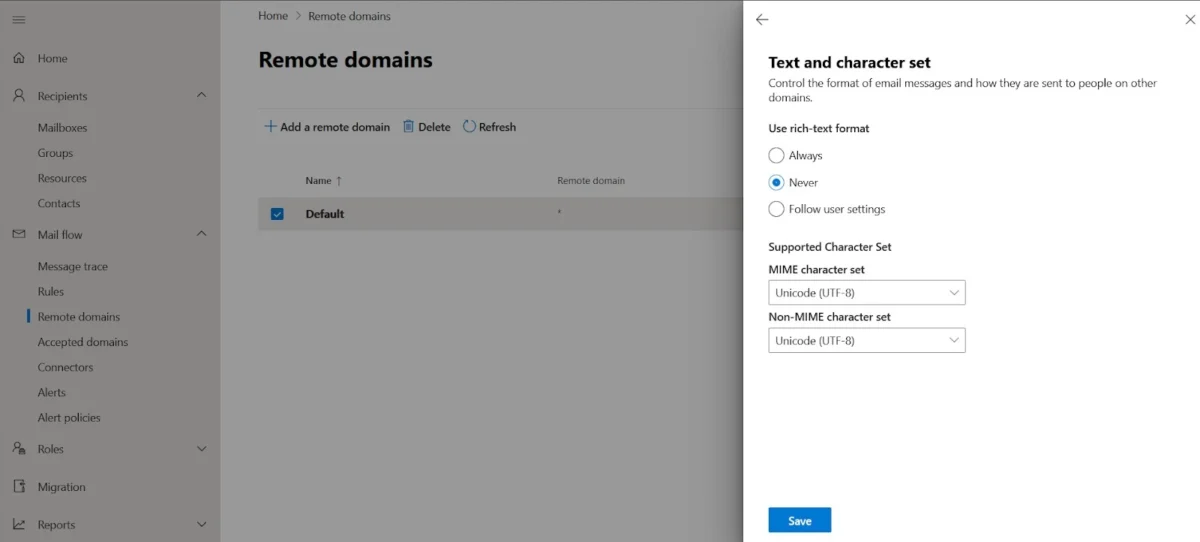
Task: Collapse the Mail flow section chevron
Action: click(201, 234)
